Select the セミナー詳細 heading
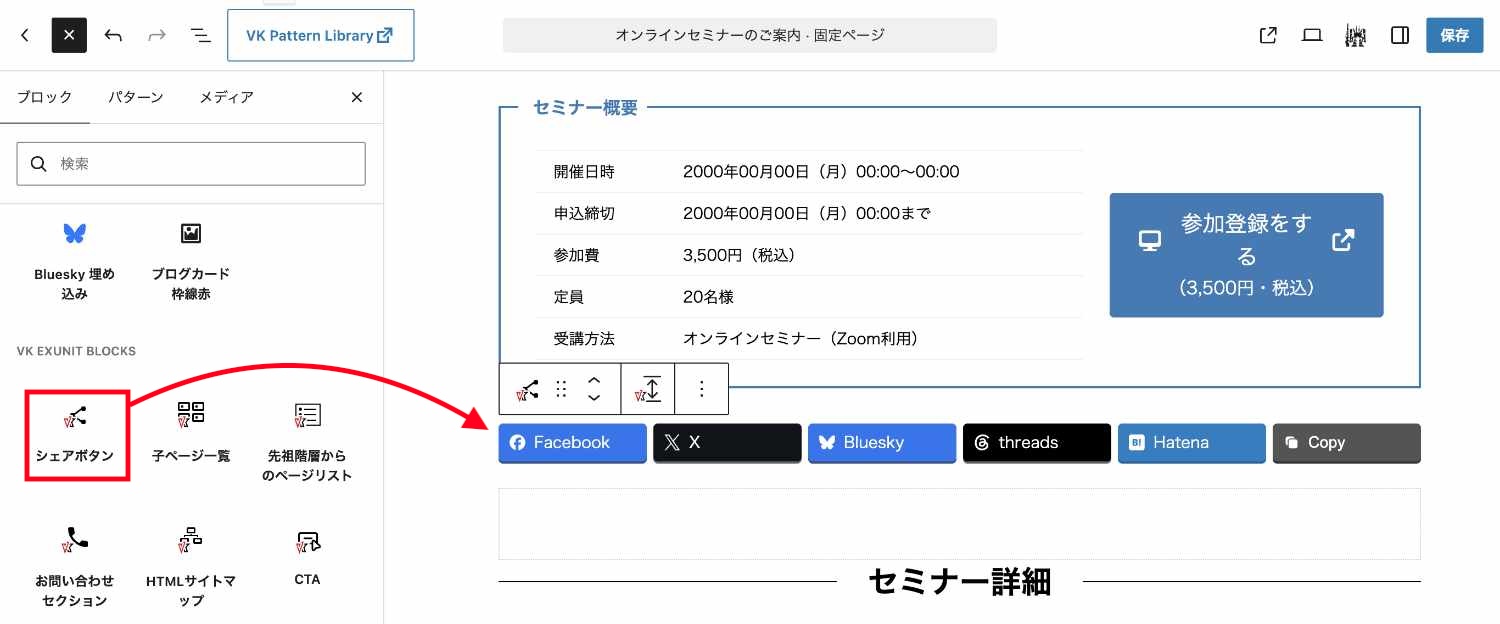The image size is (1500, 624). click(x=960, y=581)
